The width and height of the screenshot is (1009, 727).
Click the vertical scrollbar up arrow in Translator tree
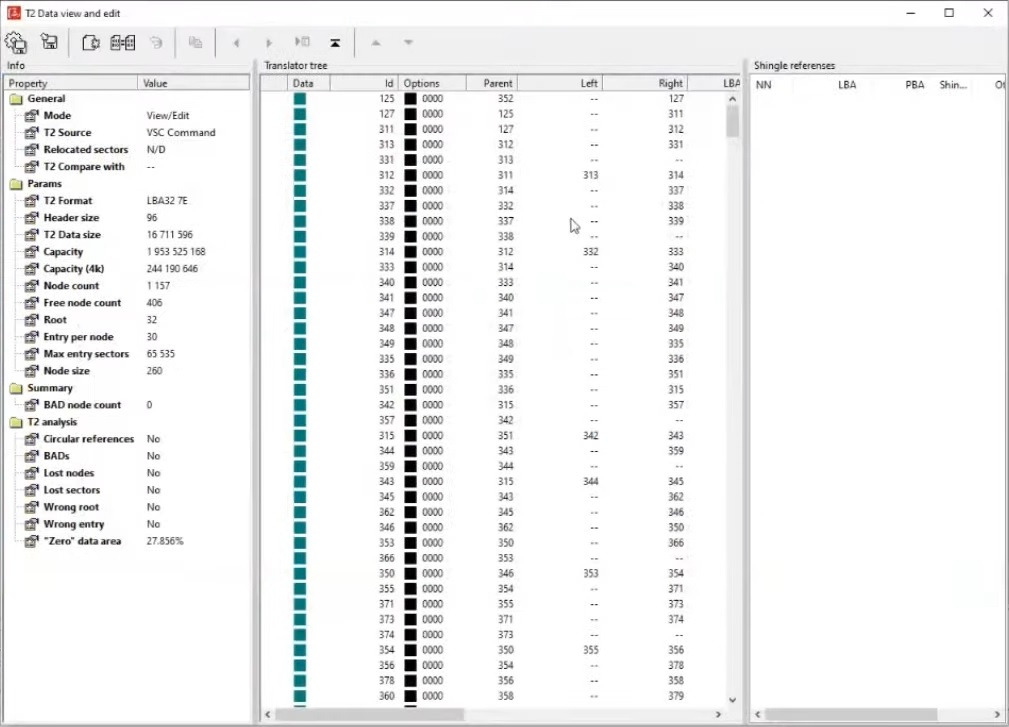click(732, 98)
